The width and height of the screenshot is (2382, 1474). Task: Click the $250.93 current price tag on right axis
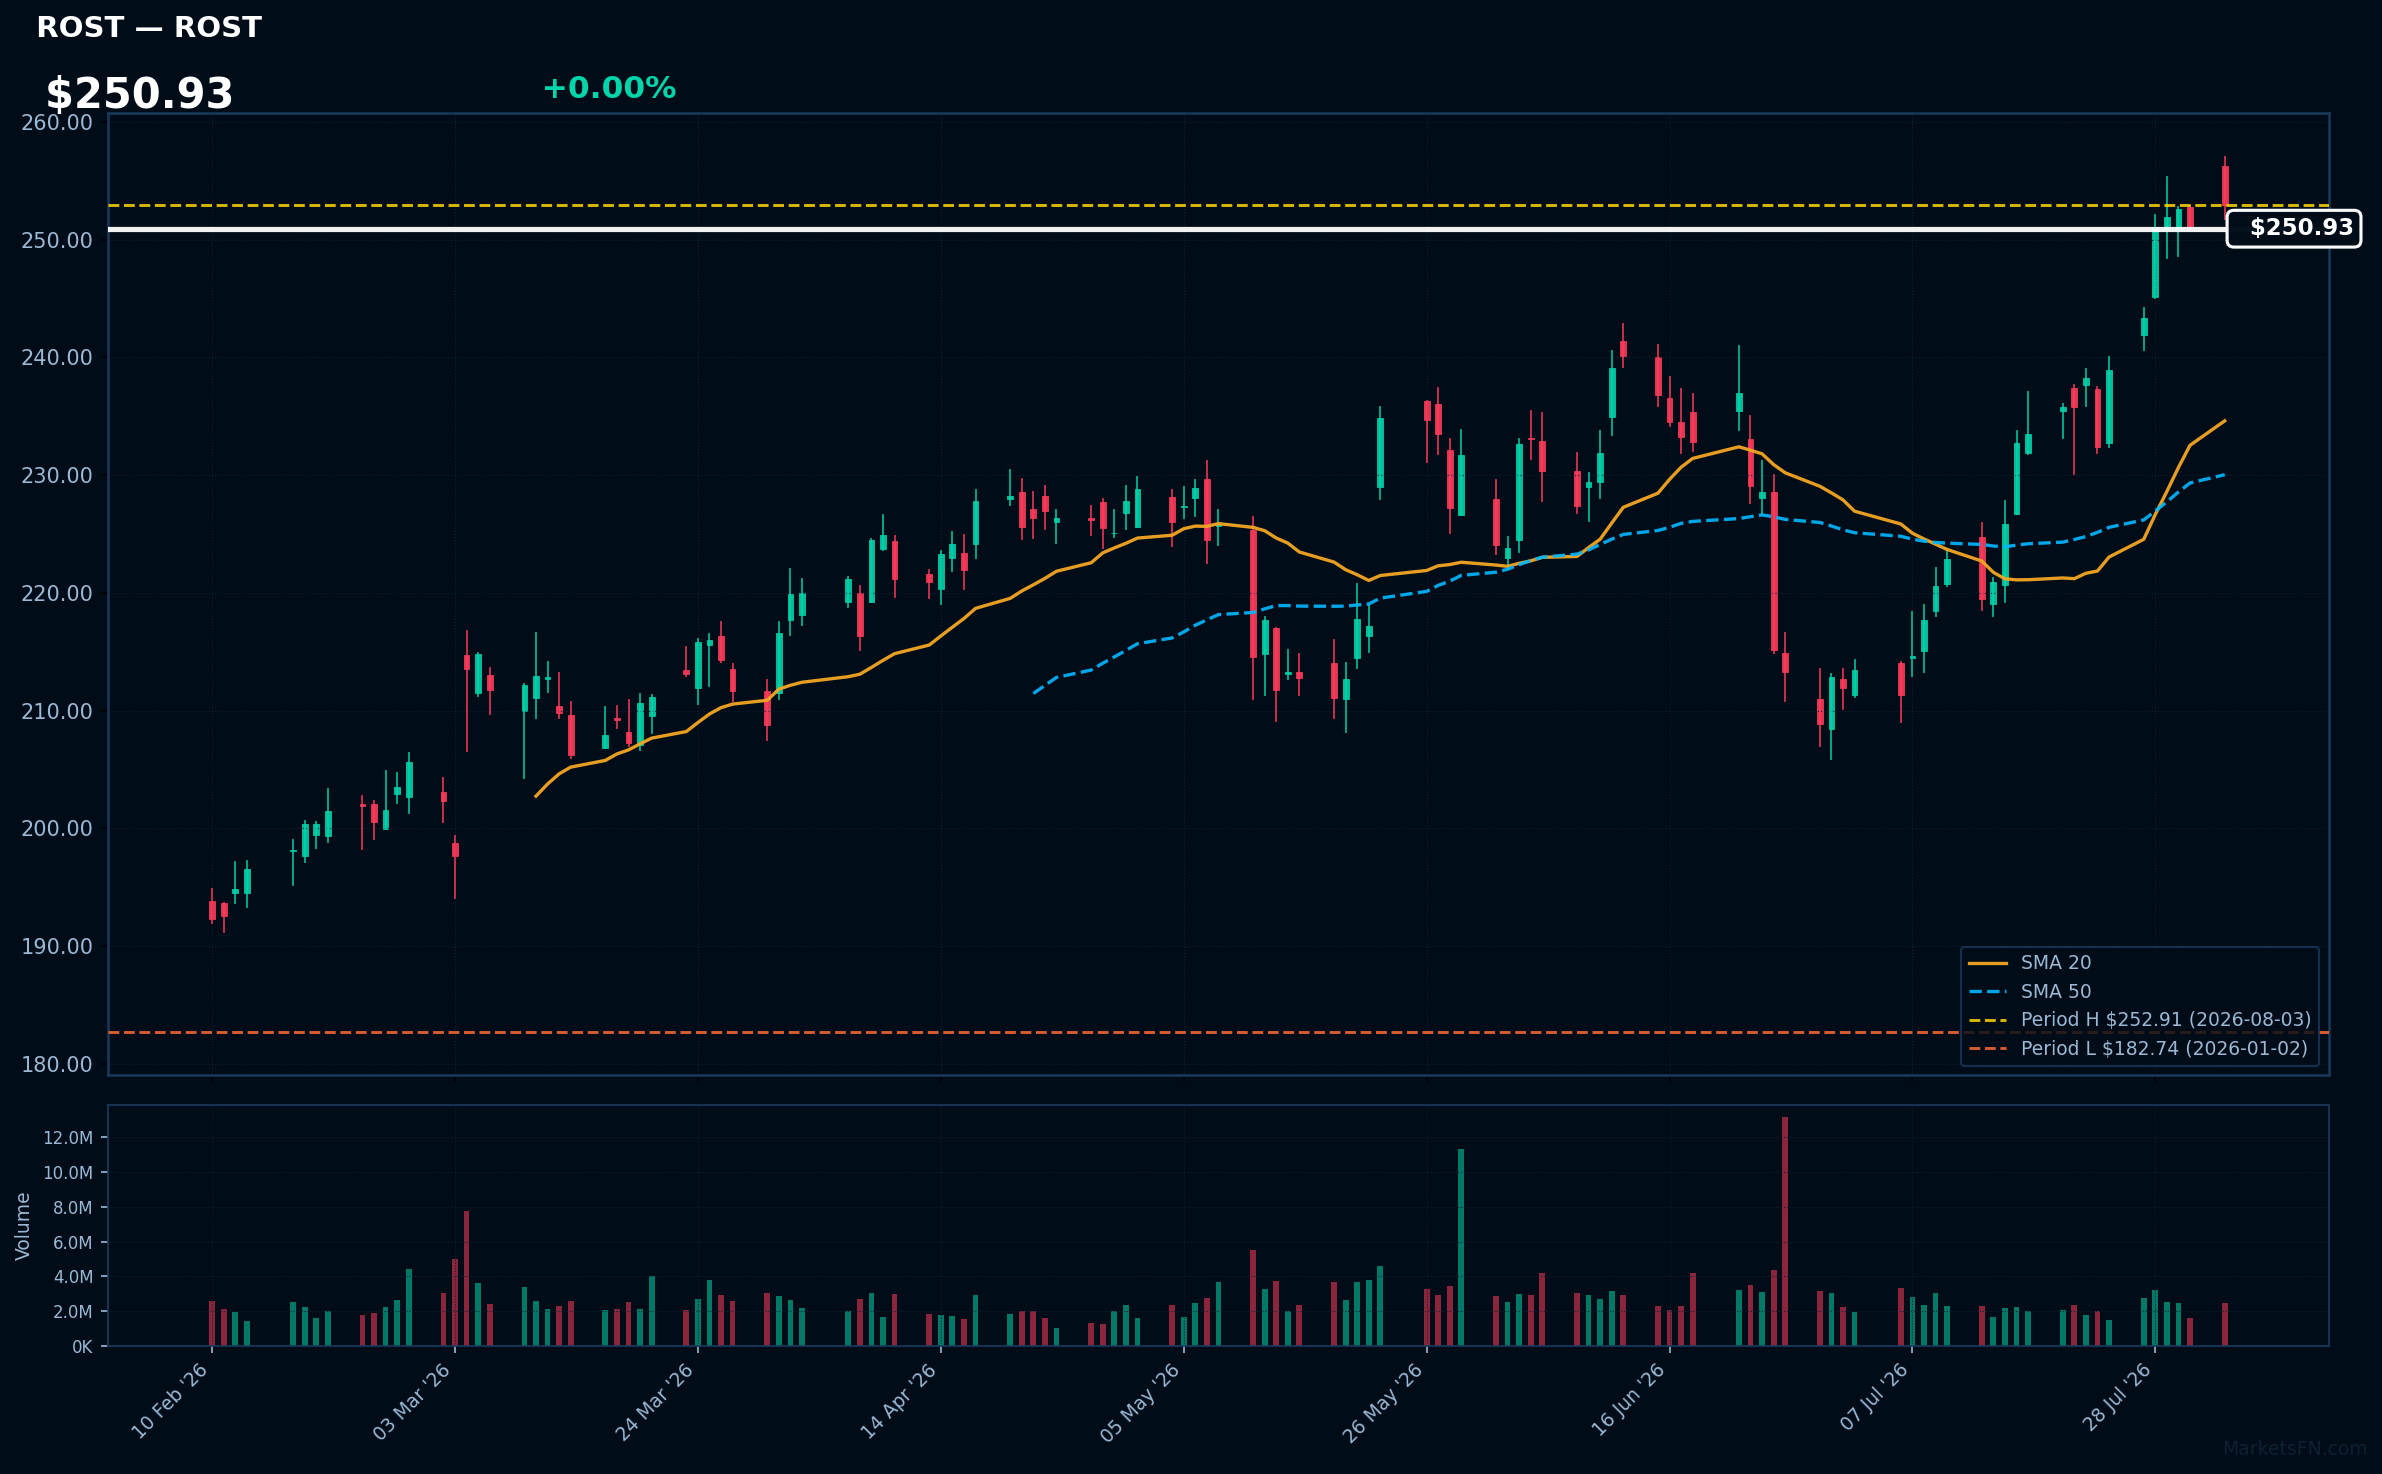tap(2293, 228)
